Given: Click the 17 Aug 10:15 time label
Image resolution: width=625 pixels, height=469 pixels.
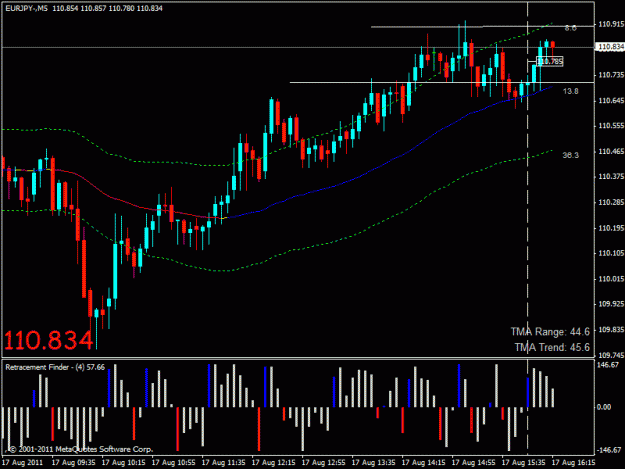Looking at the screenshot, I should [x=124, y=462].
